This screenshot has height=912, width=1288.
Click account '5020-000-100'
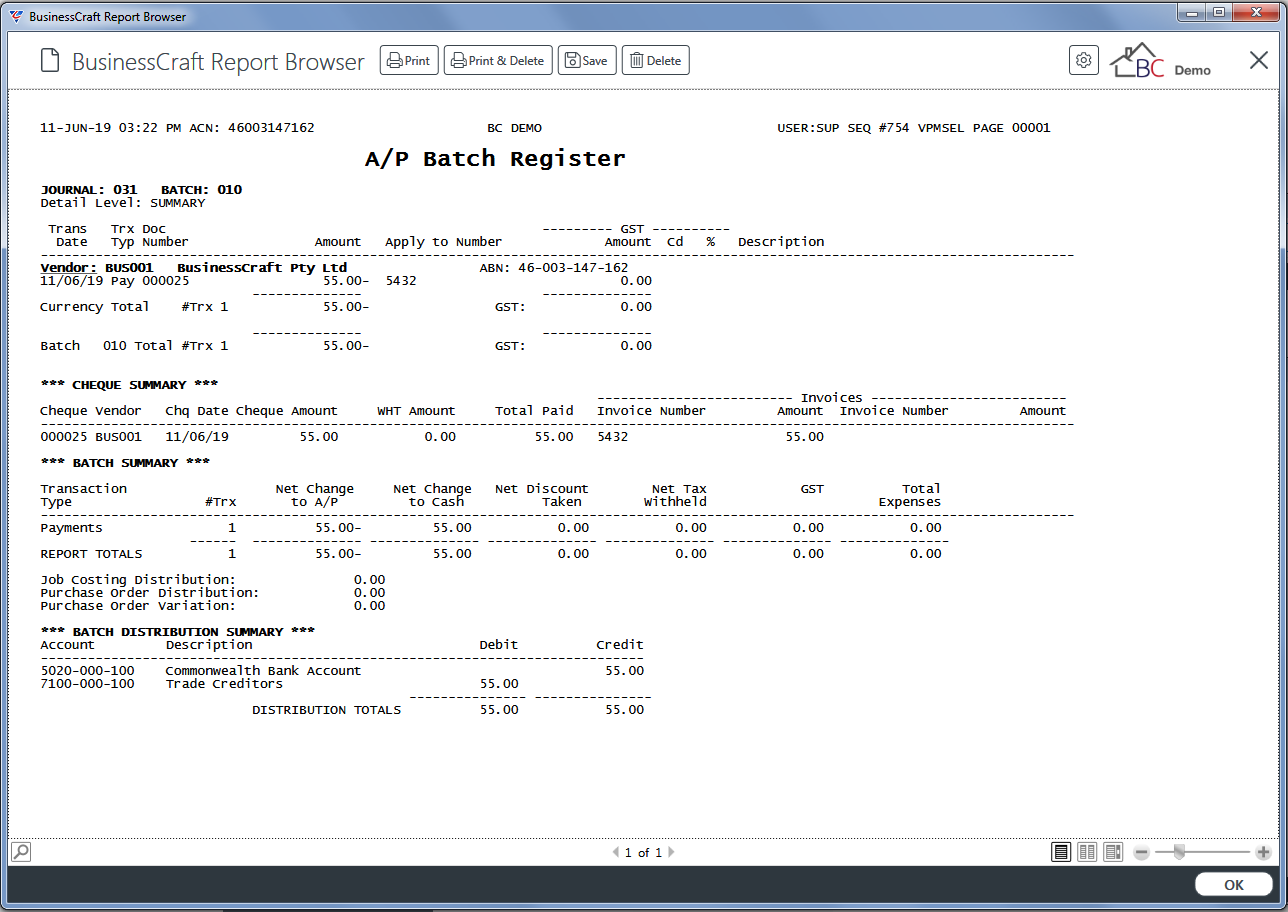point(87,671)
